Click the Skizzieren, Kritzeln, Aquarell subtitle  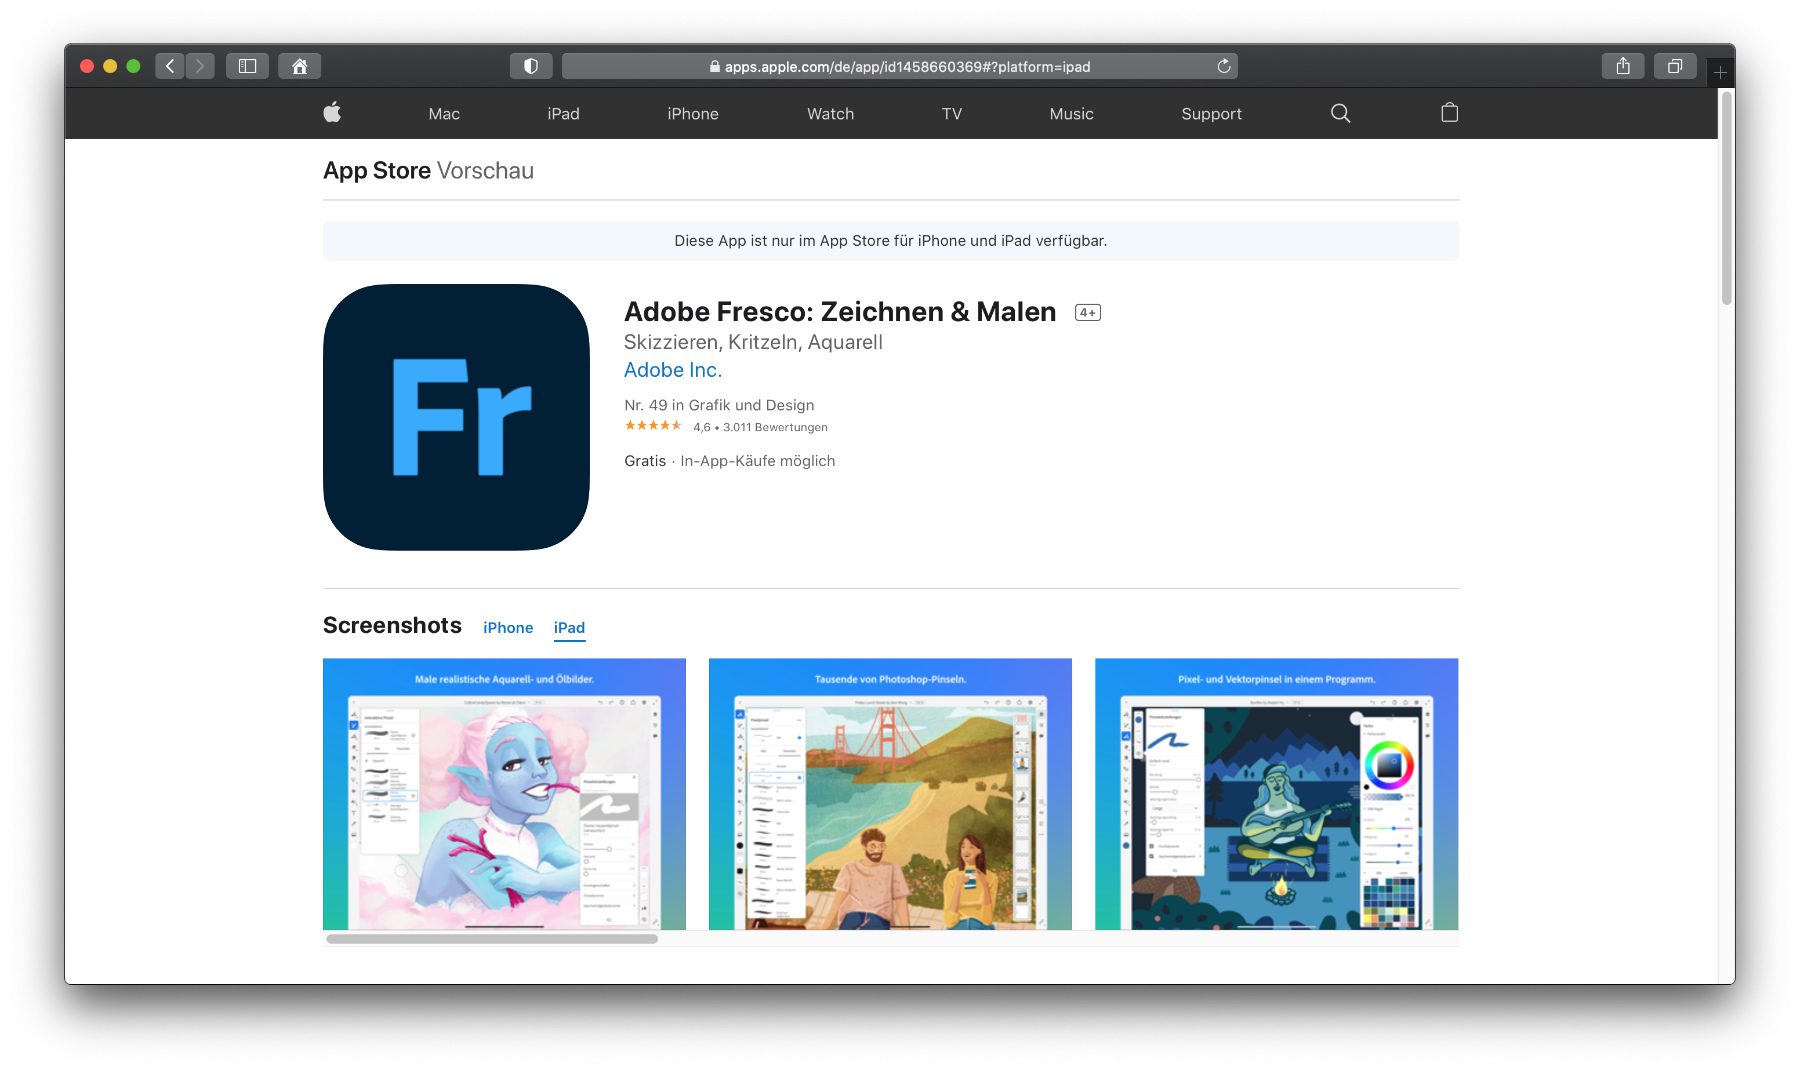[753, 342]
